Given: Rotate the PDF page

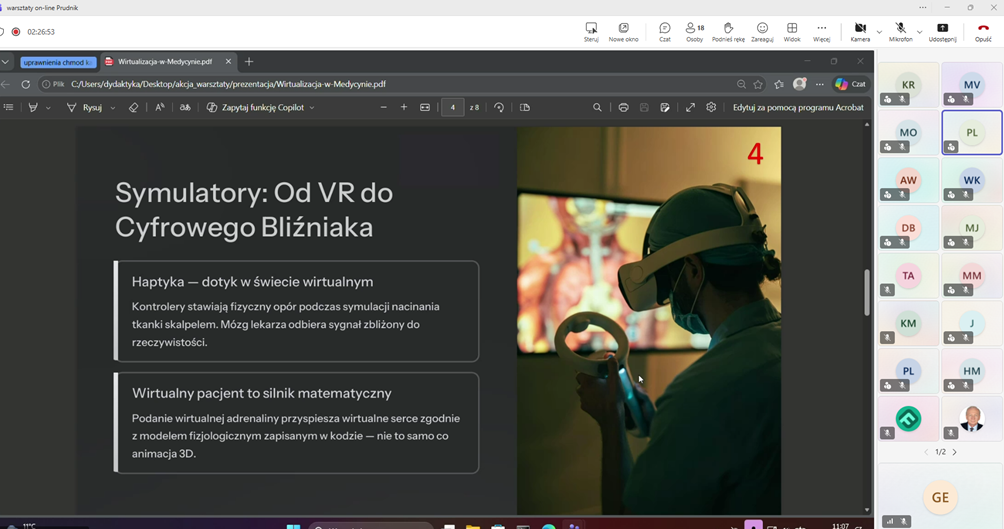Looking at the screenshot, I should coord(499,107).
